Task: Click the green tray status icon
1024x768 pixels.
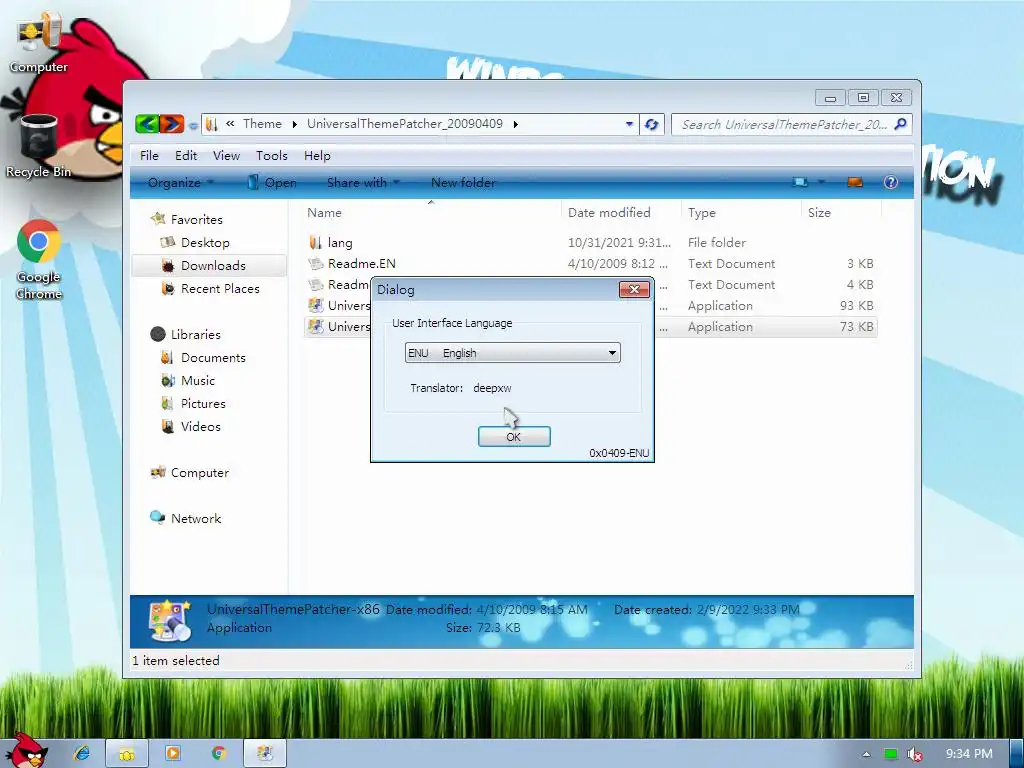Action: tap(891, 754)
